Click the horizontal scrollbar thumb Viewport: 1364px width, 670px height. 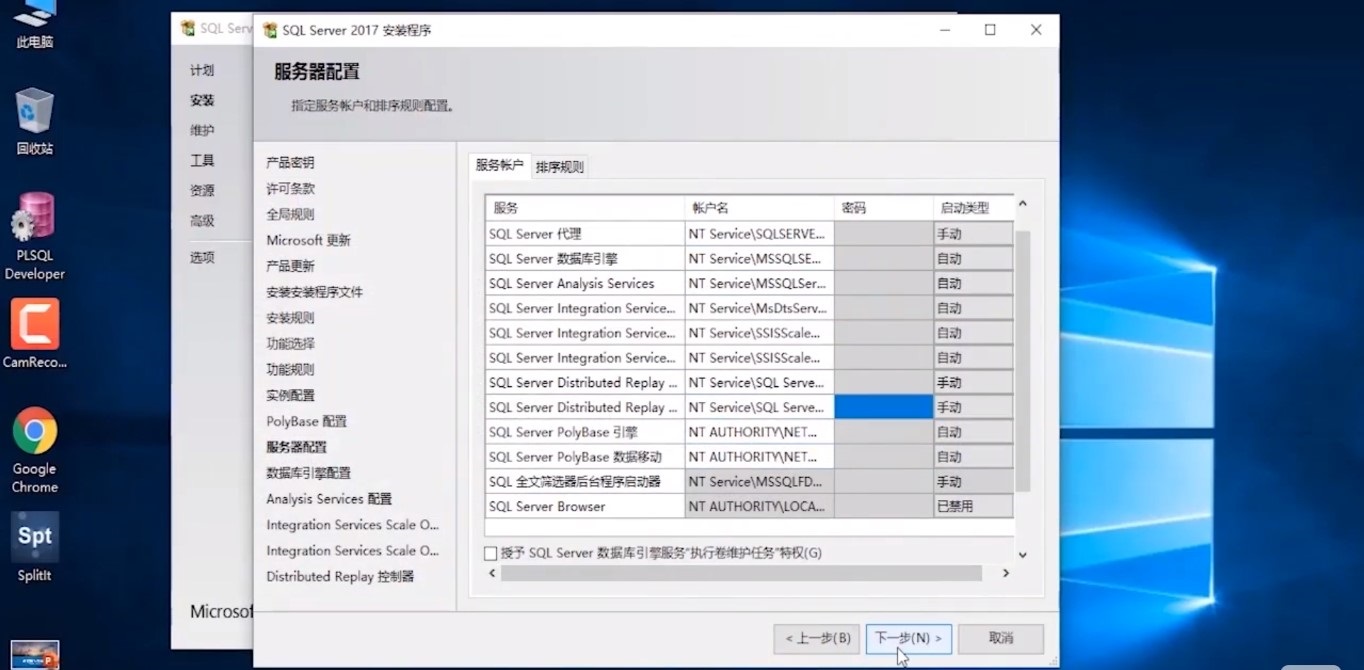coord(741,573)
